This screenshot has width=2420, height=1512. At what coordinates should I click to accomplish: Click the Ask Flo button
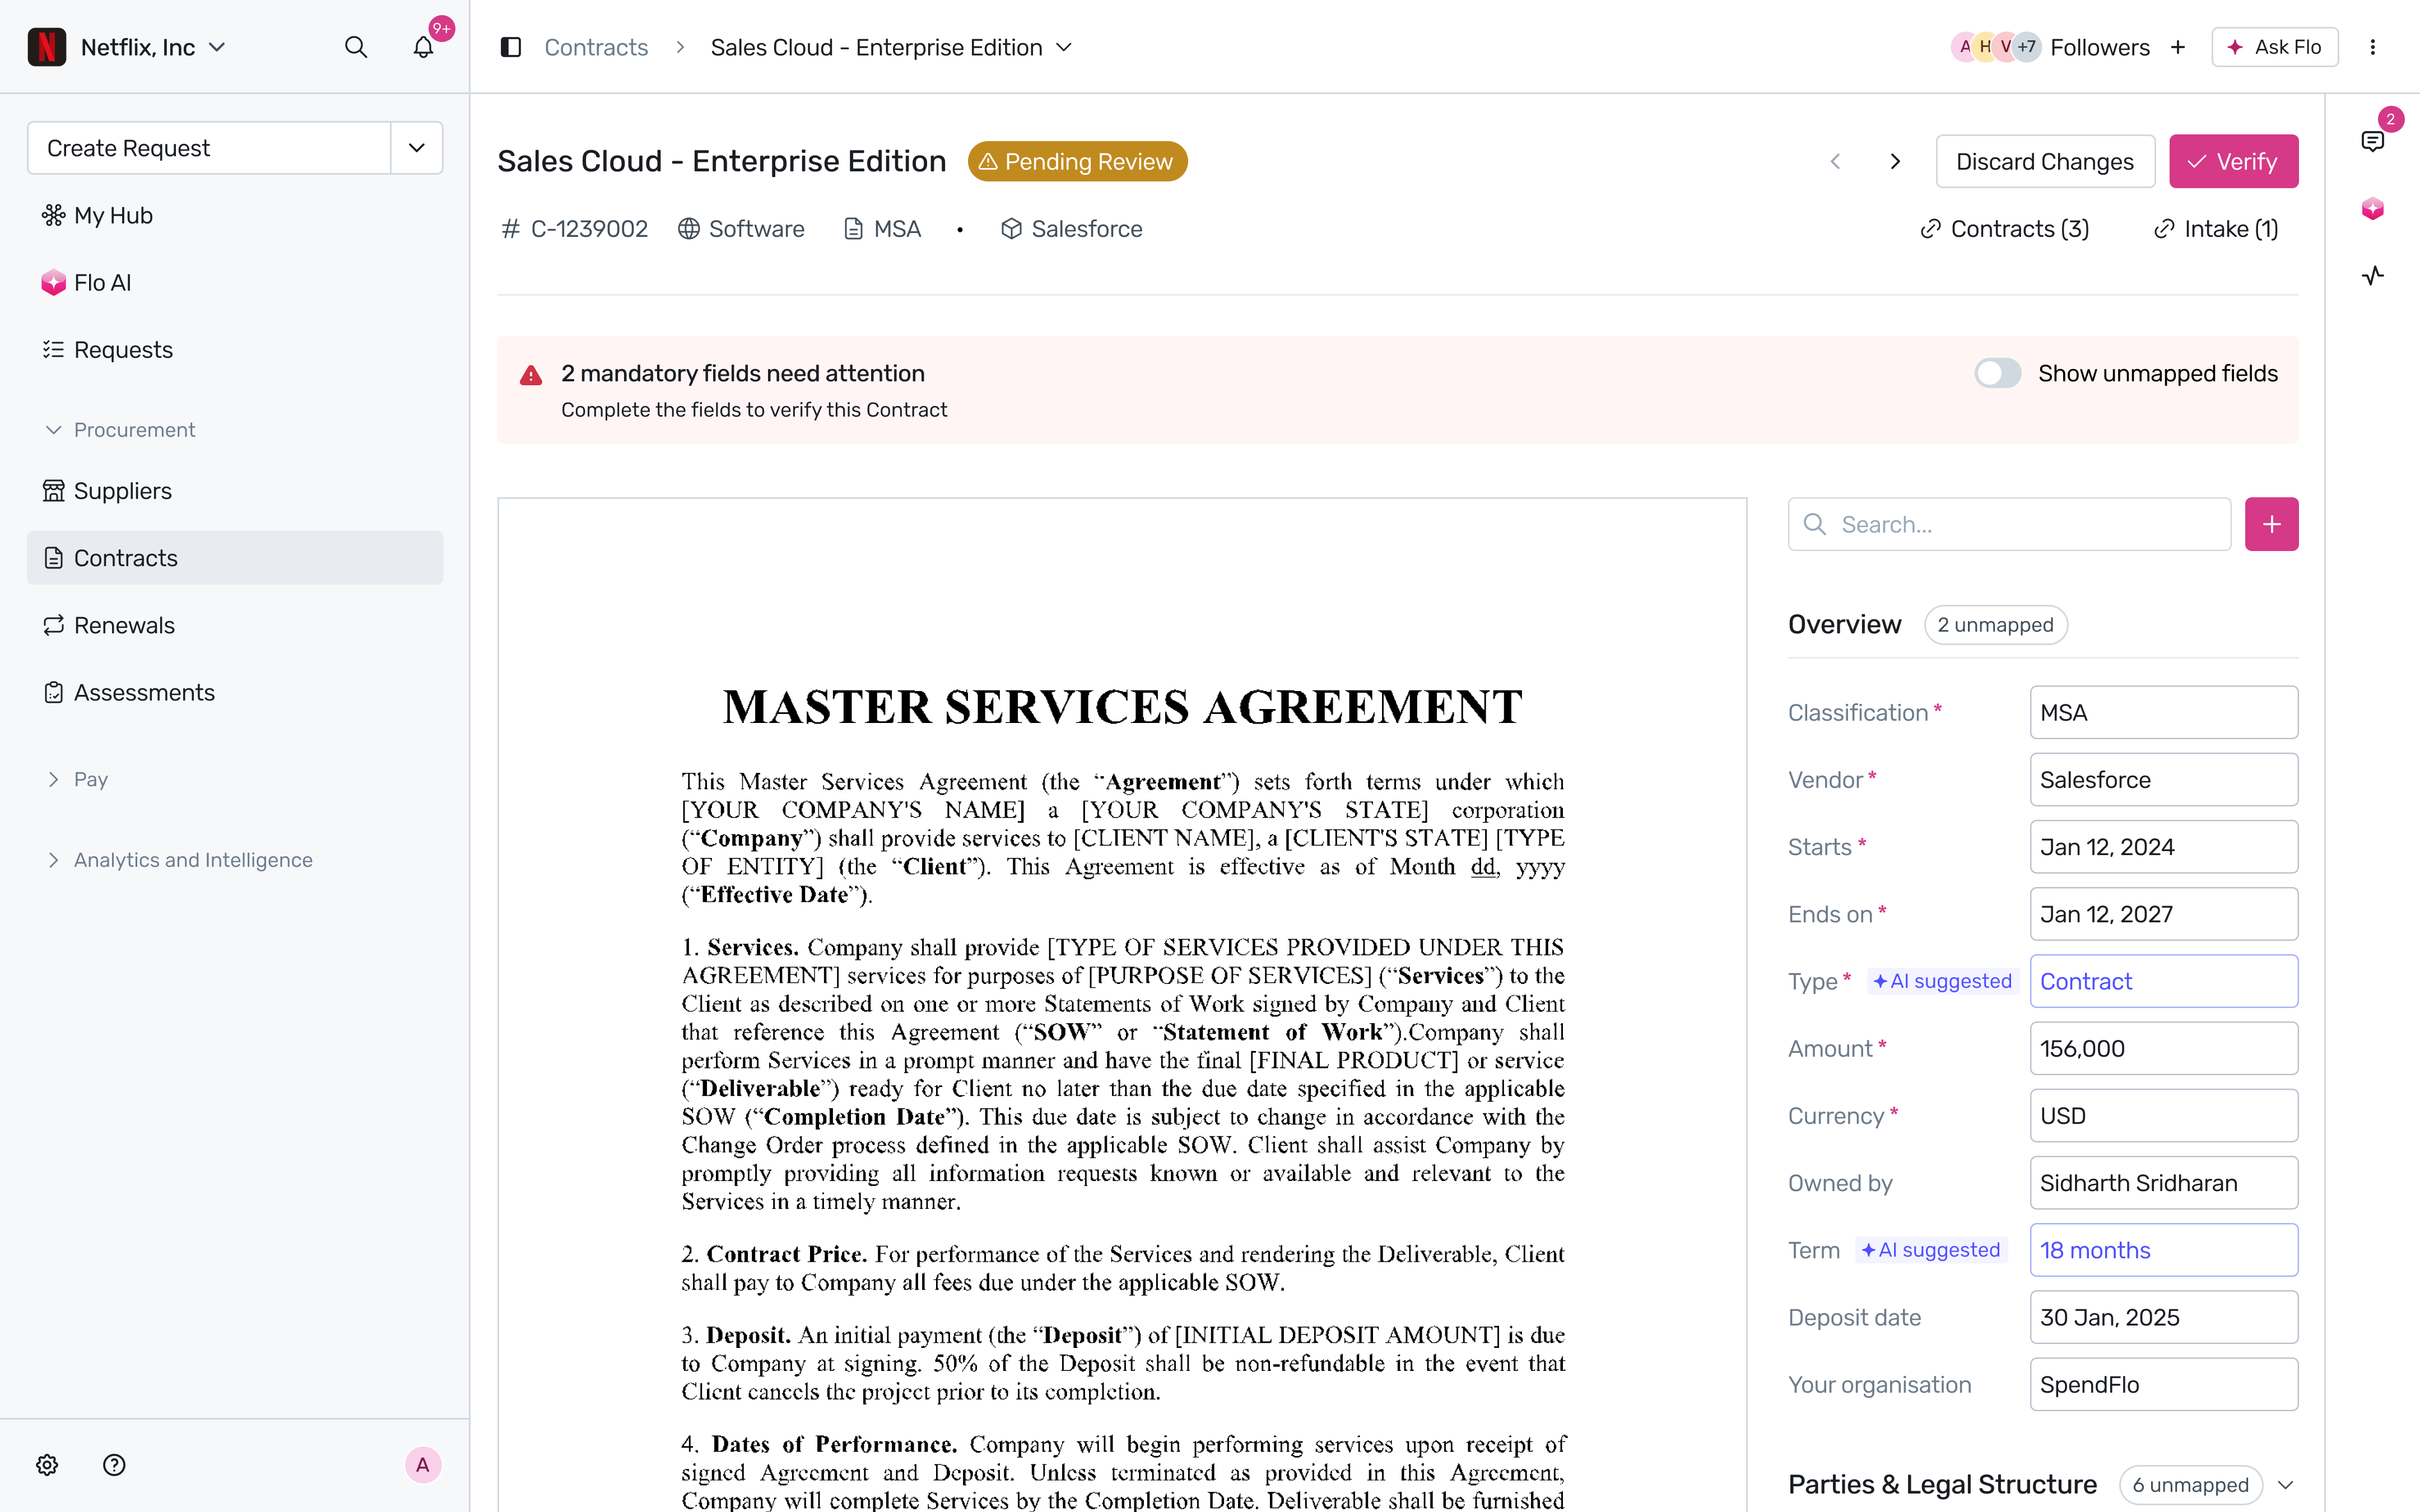(x=2274, y=47)
